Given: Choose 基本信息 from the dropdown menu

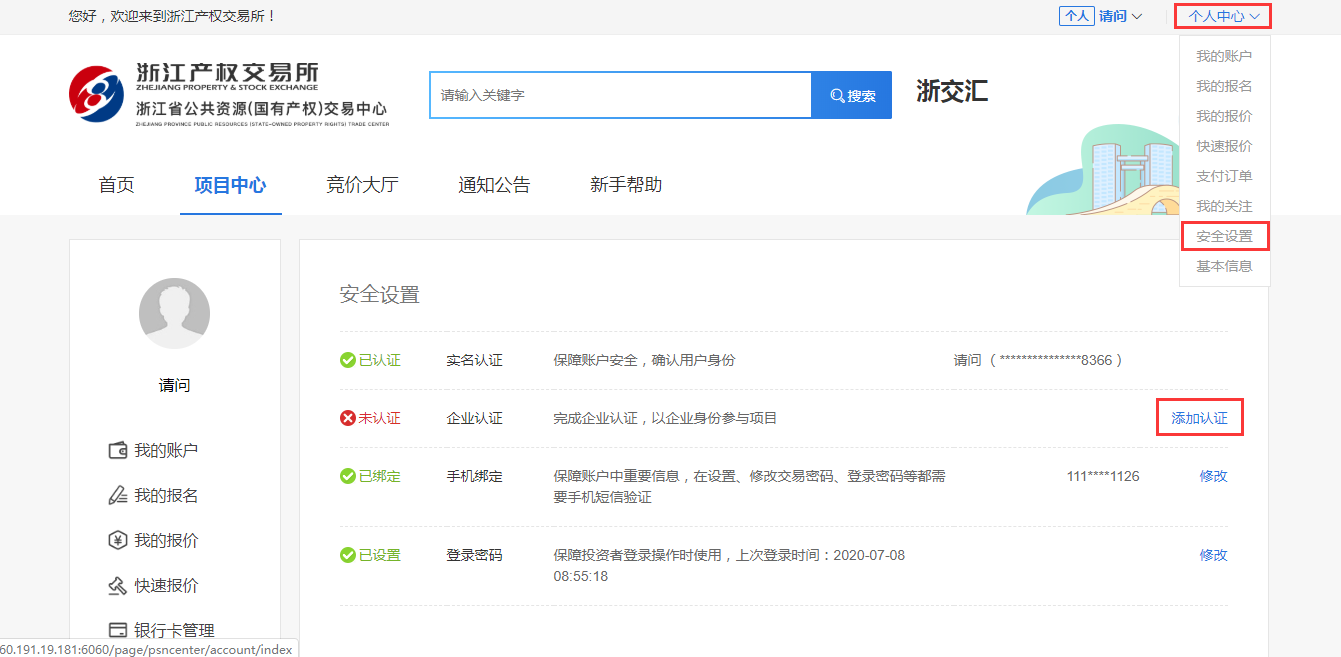Looking at the screenshot, I should (1224, 266).
